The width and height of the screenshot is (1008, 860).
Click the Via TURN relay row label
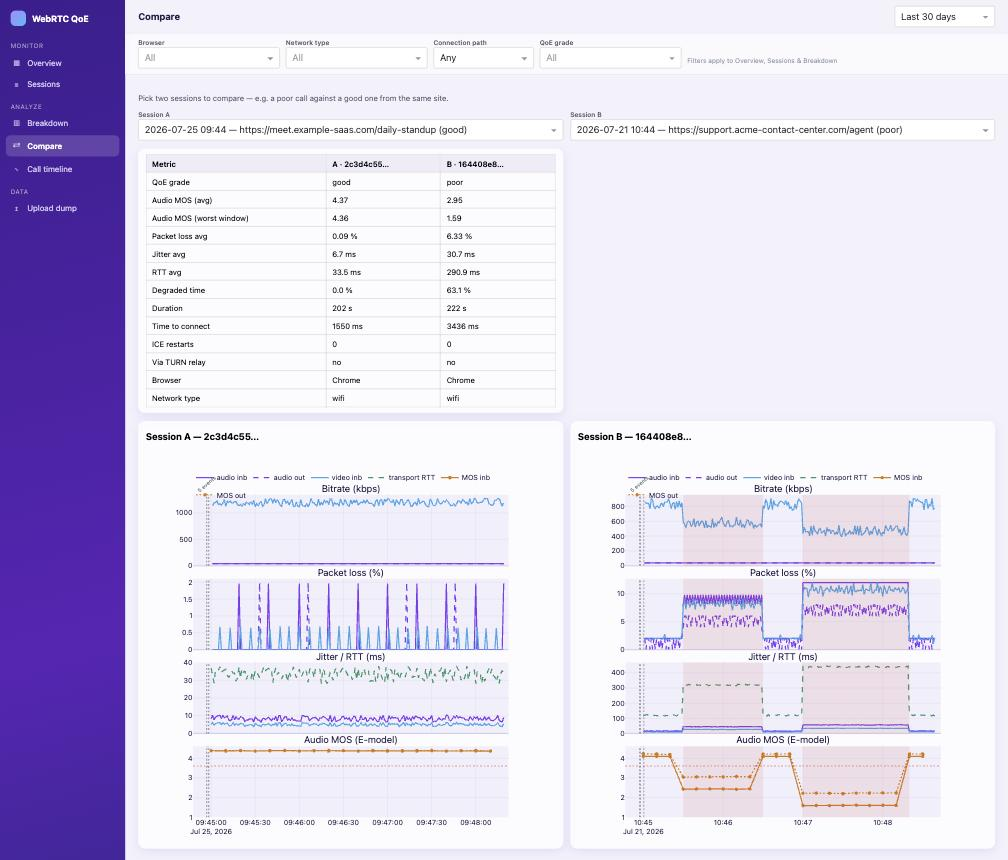(x=179, y=362)
